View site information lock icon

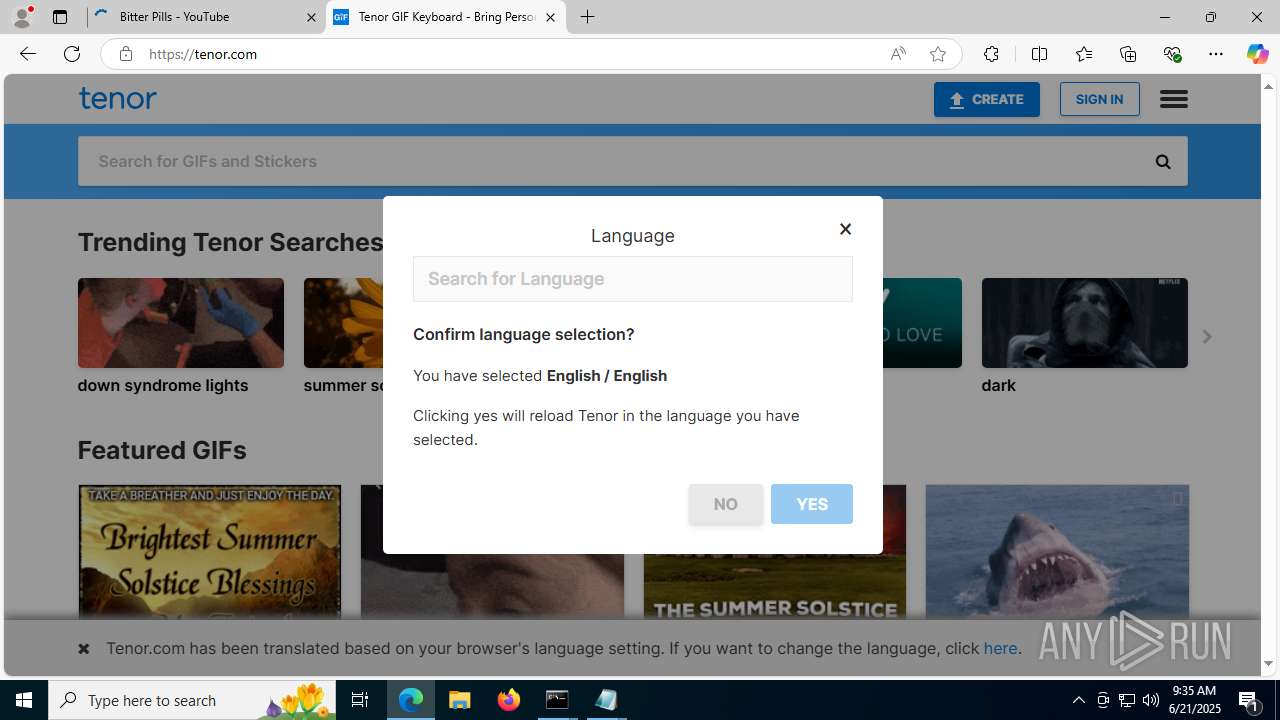point(125,54)
